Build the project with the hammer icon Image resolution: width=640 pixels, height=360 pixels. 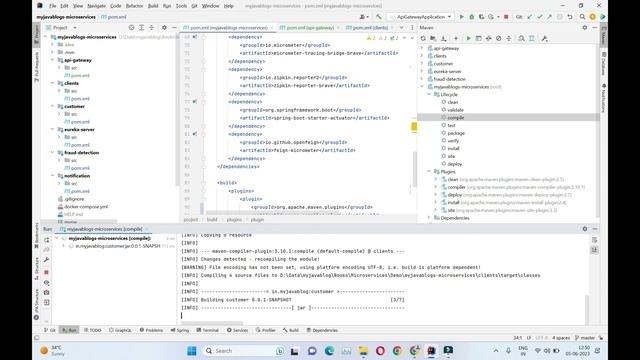(x=379, y=17)
